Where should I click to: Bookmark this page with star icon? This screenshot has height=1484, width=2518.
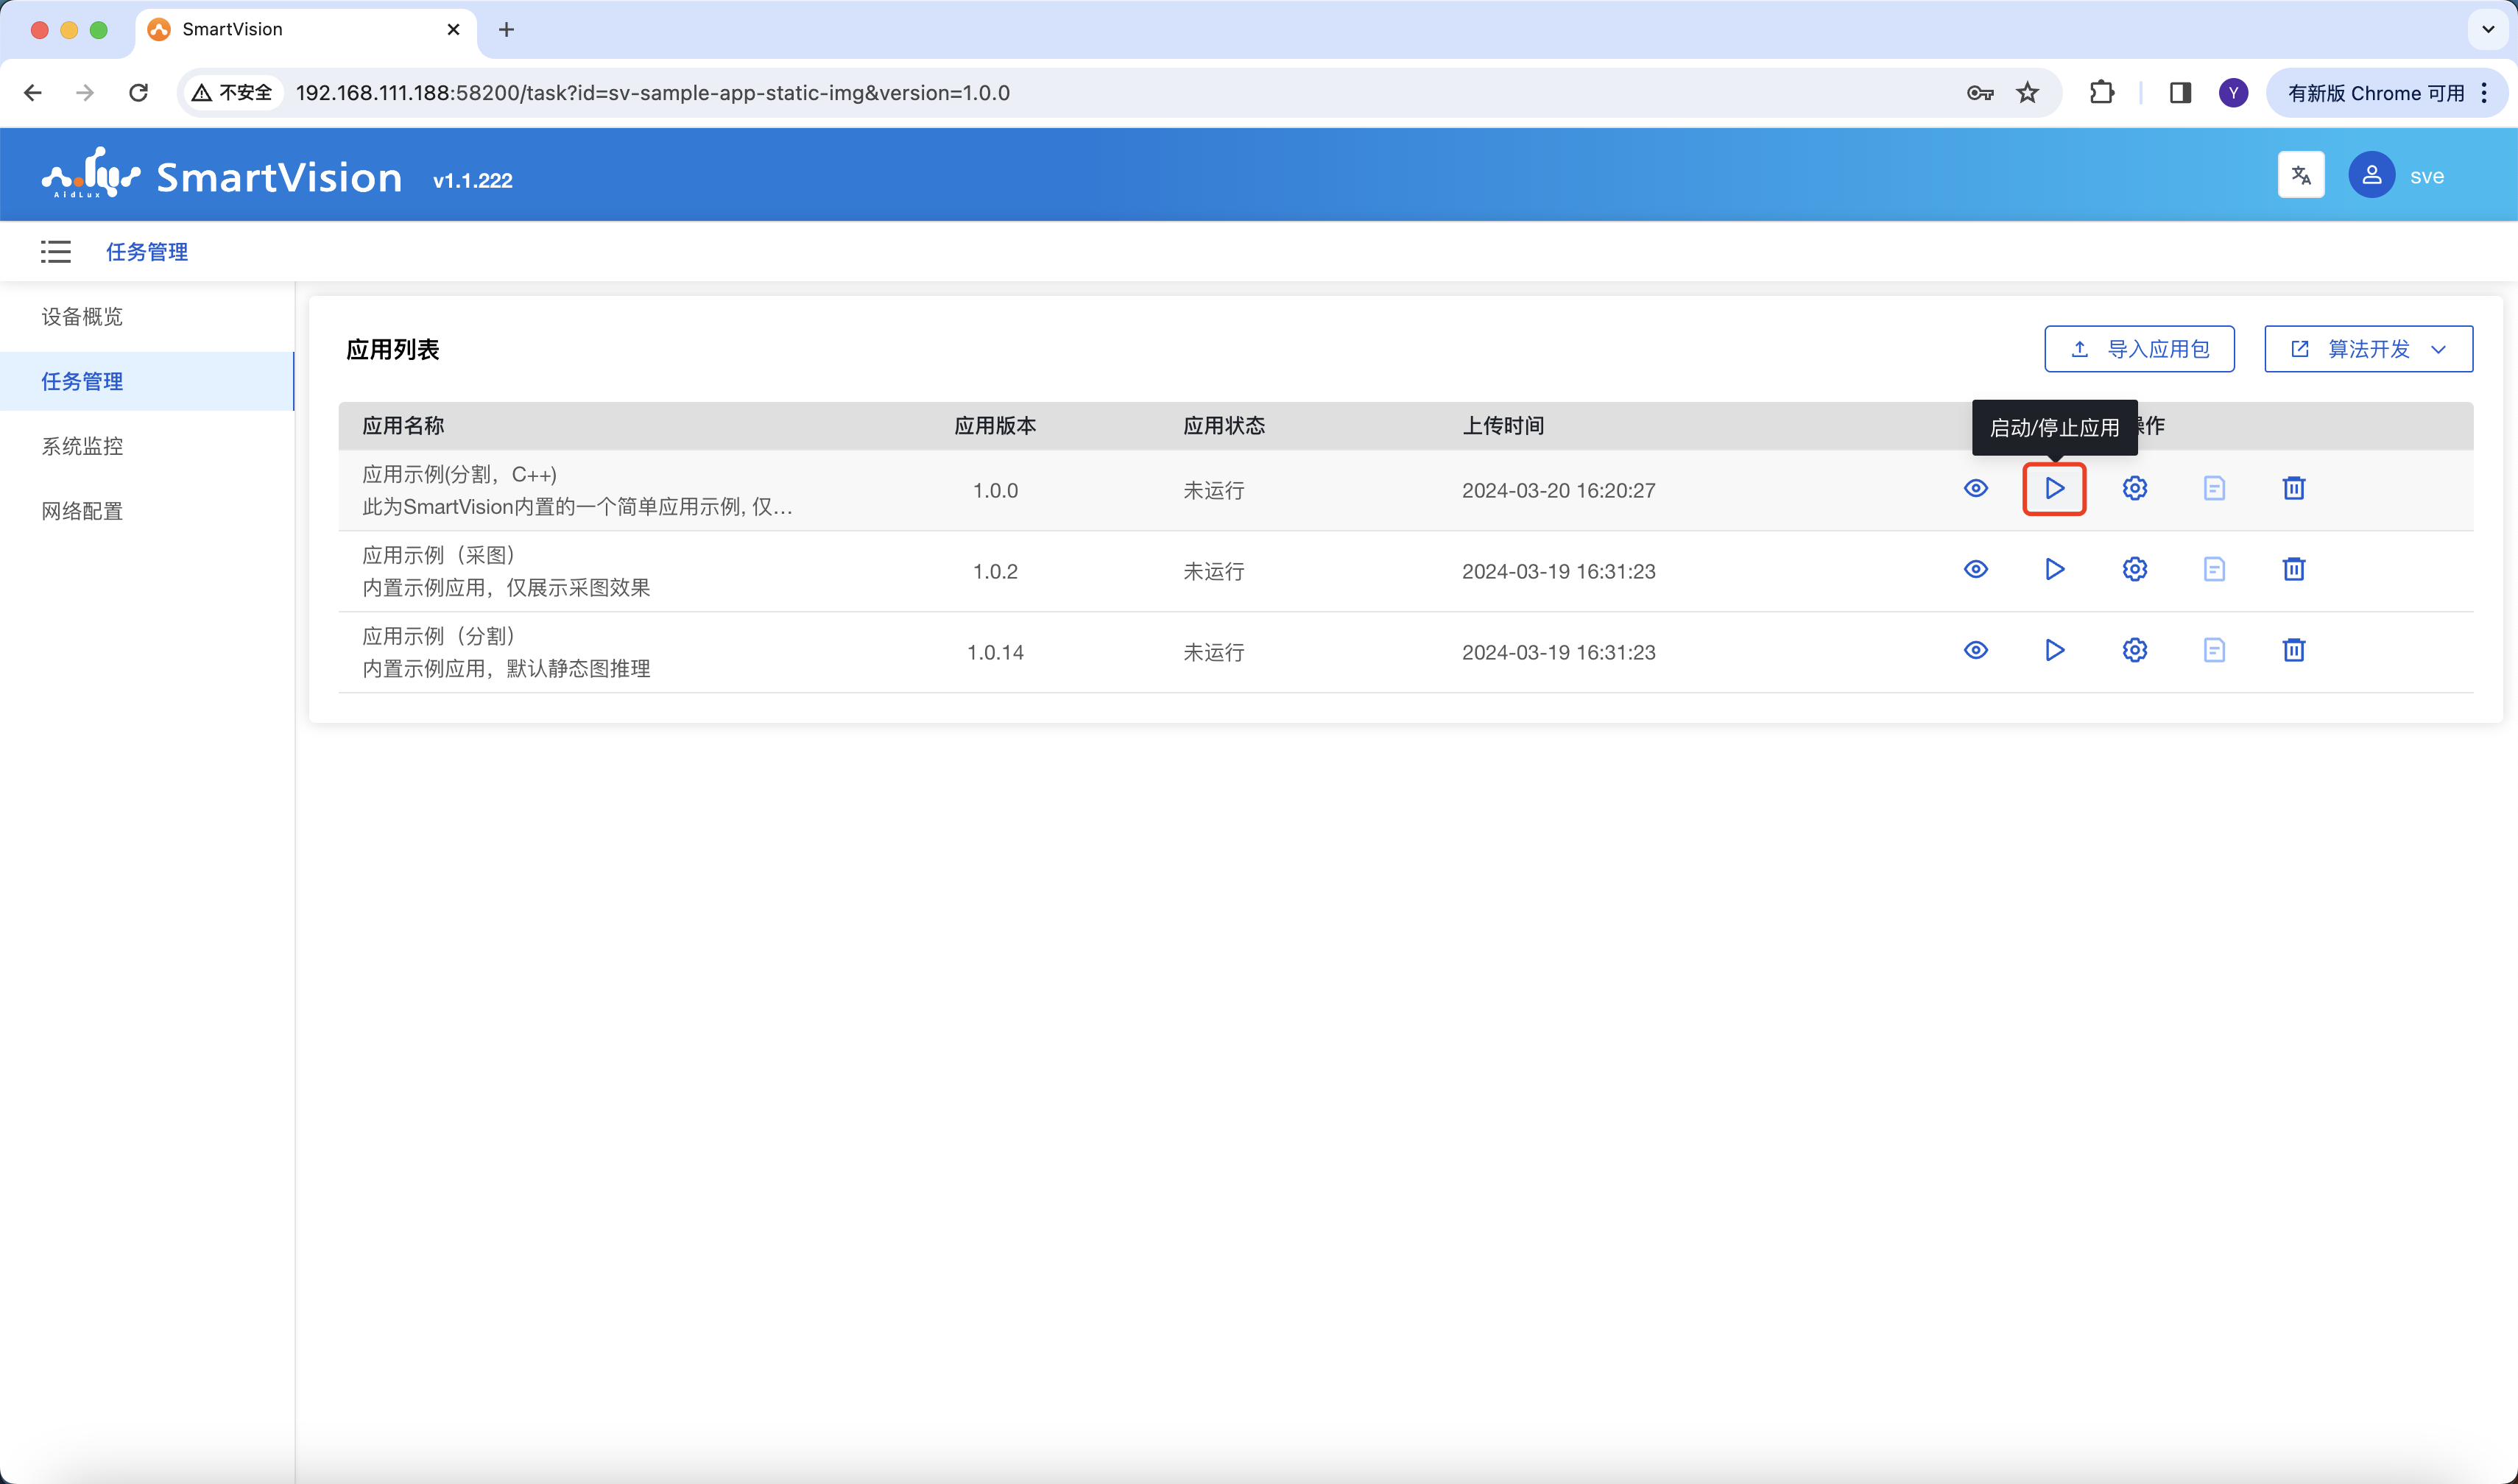[2027, 93]
